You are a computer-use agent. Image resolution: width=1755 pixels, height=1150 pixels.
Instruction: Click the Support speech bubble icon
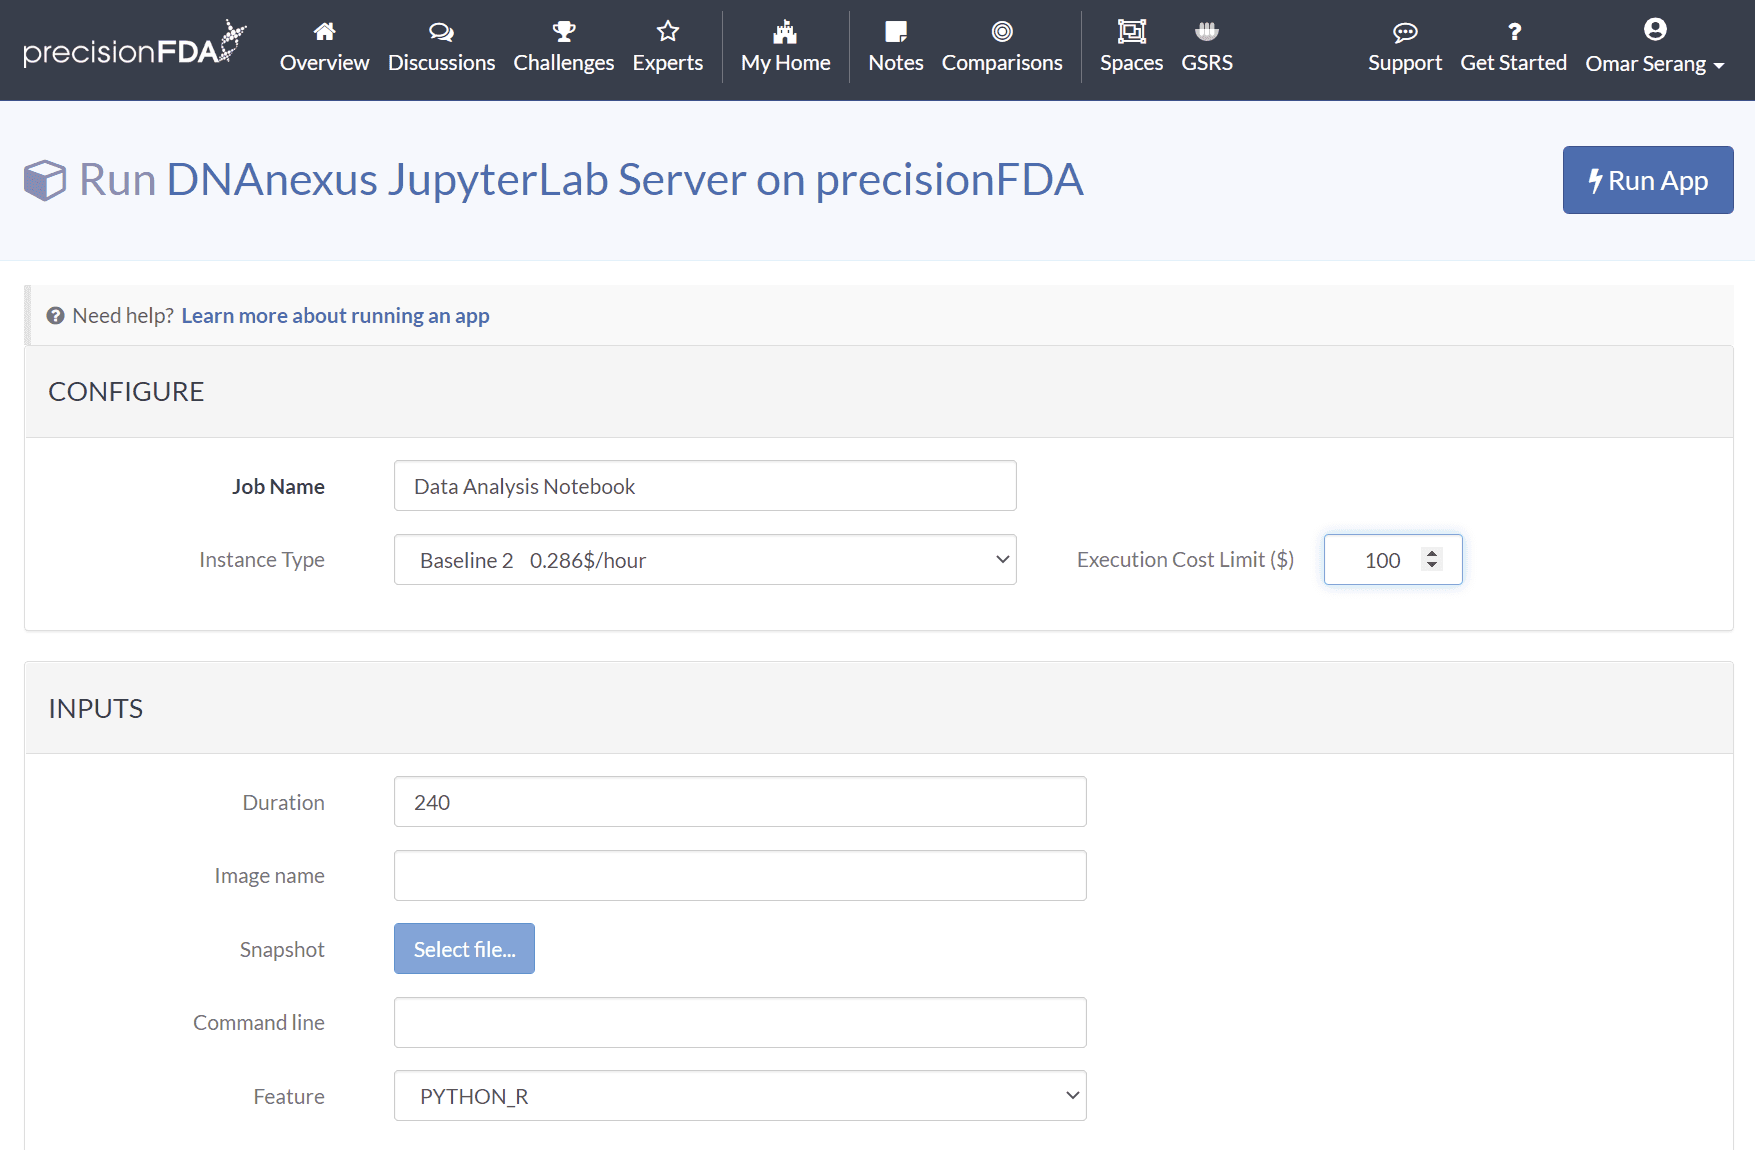pos(1405,32)
